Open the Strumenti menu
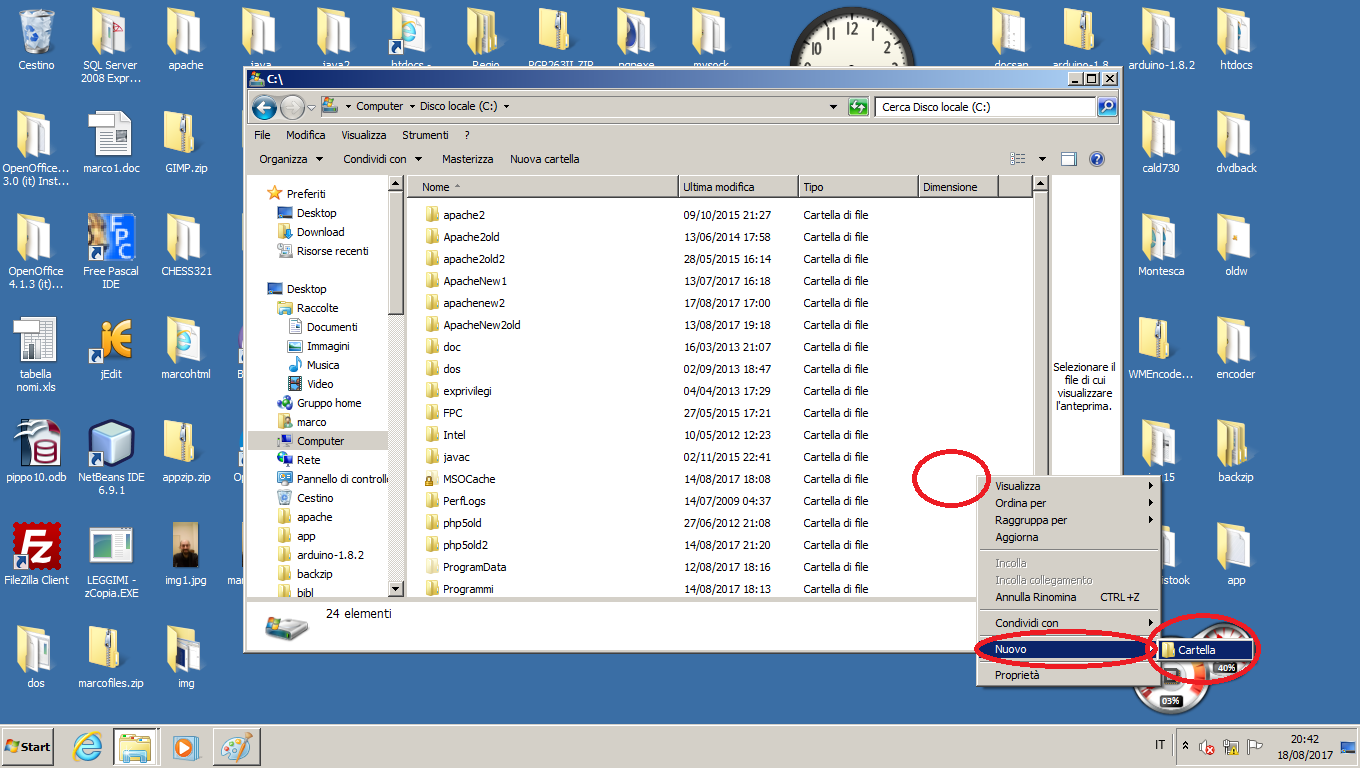This screenshot has width=1360, height=768. click(x=425, y=135)
